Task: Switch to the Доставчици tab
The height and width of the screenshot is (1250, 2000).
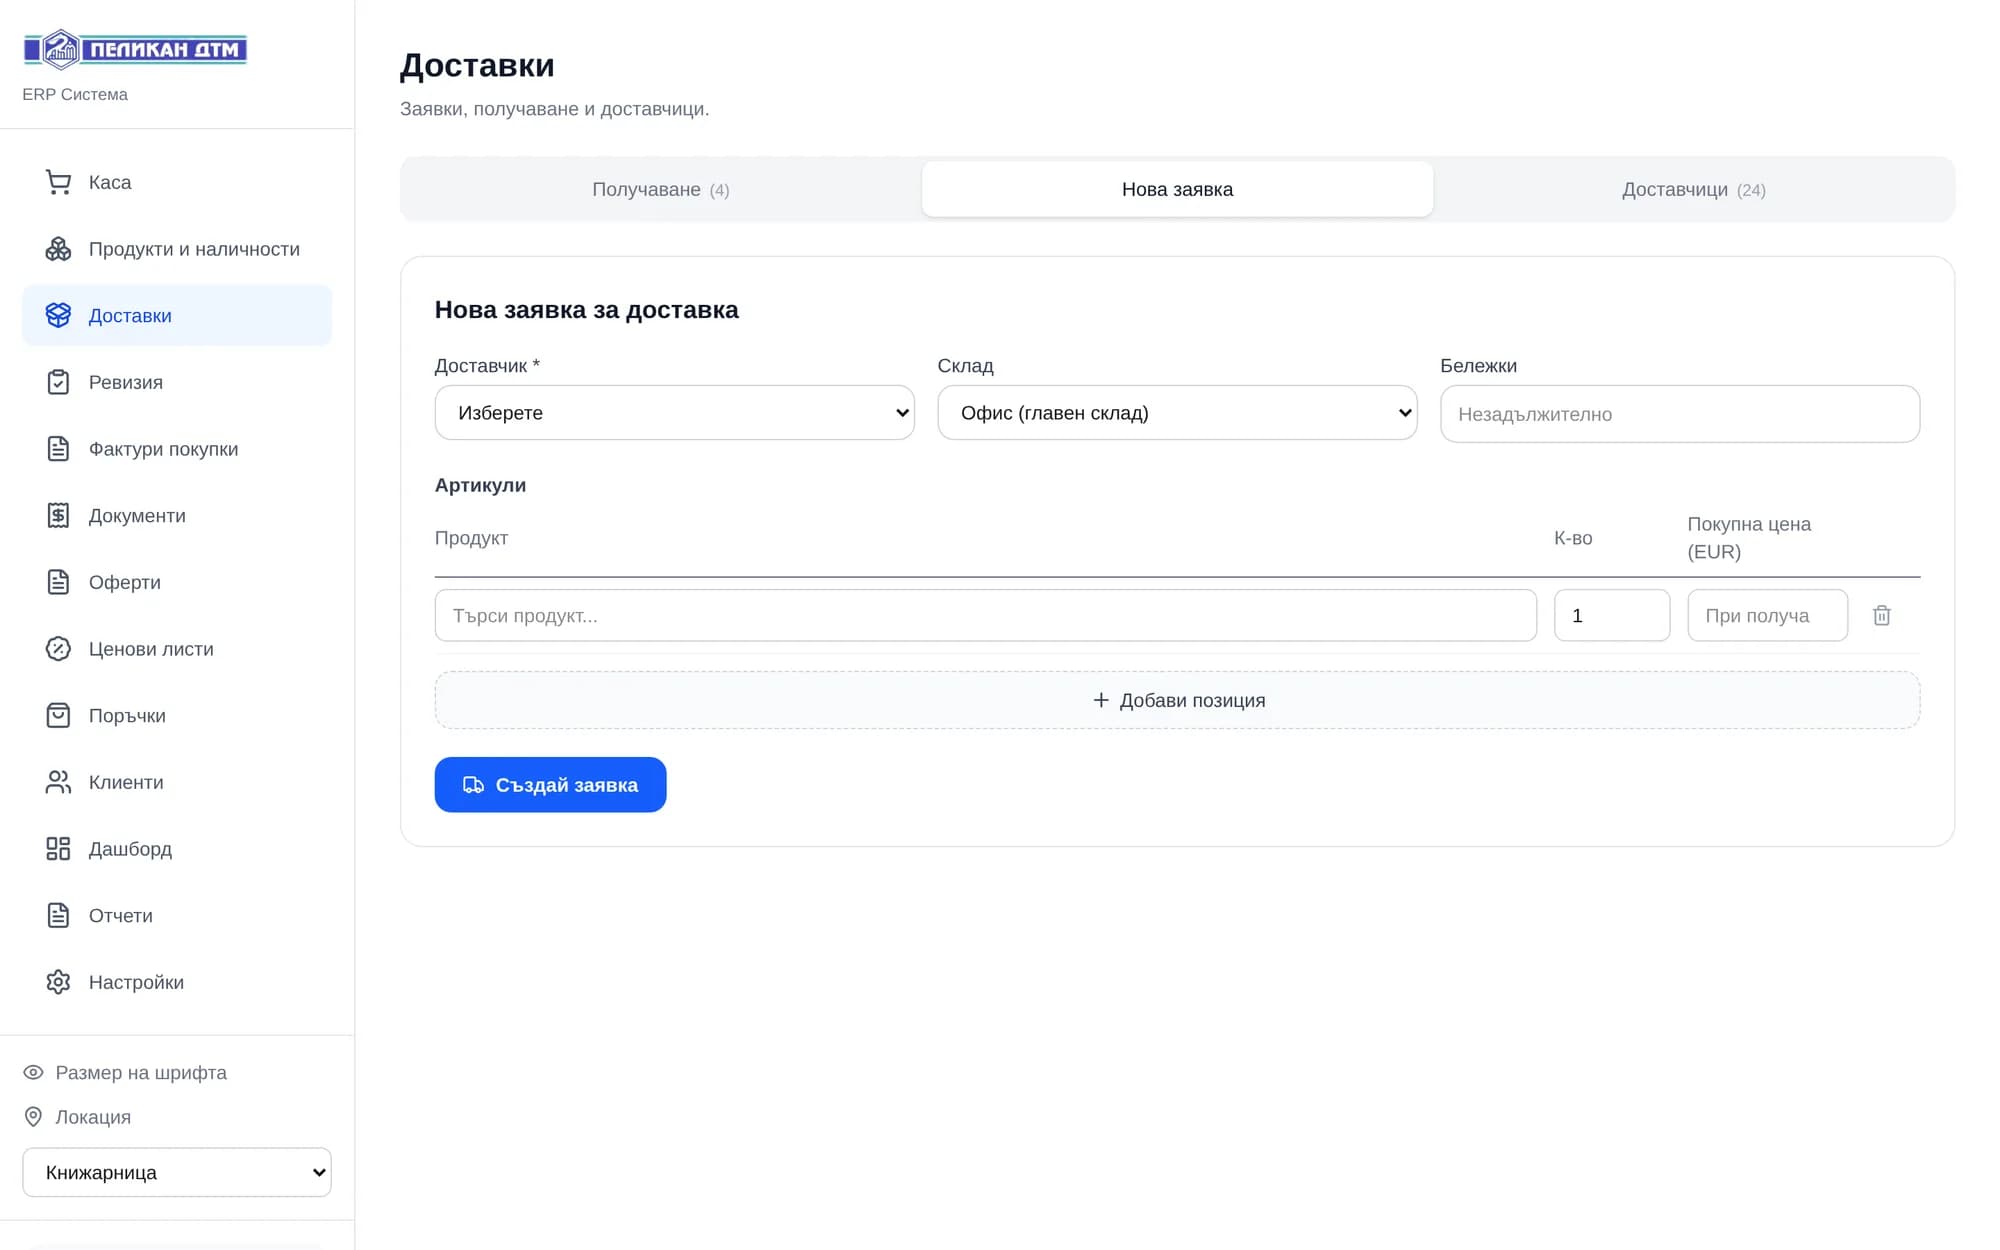Action: tap(1693, 190)
